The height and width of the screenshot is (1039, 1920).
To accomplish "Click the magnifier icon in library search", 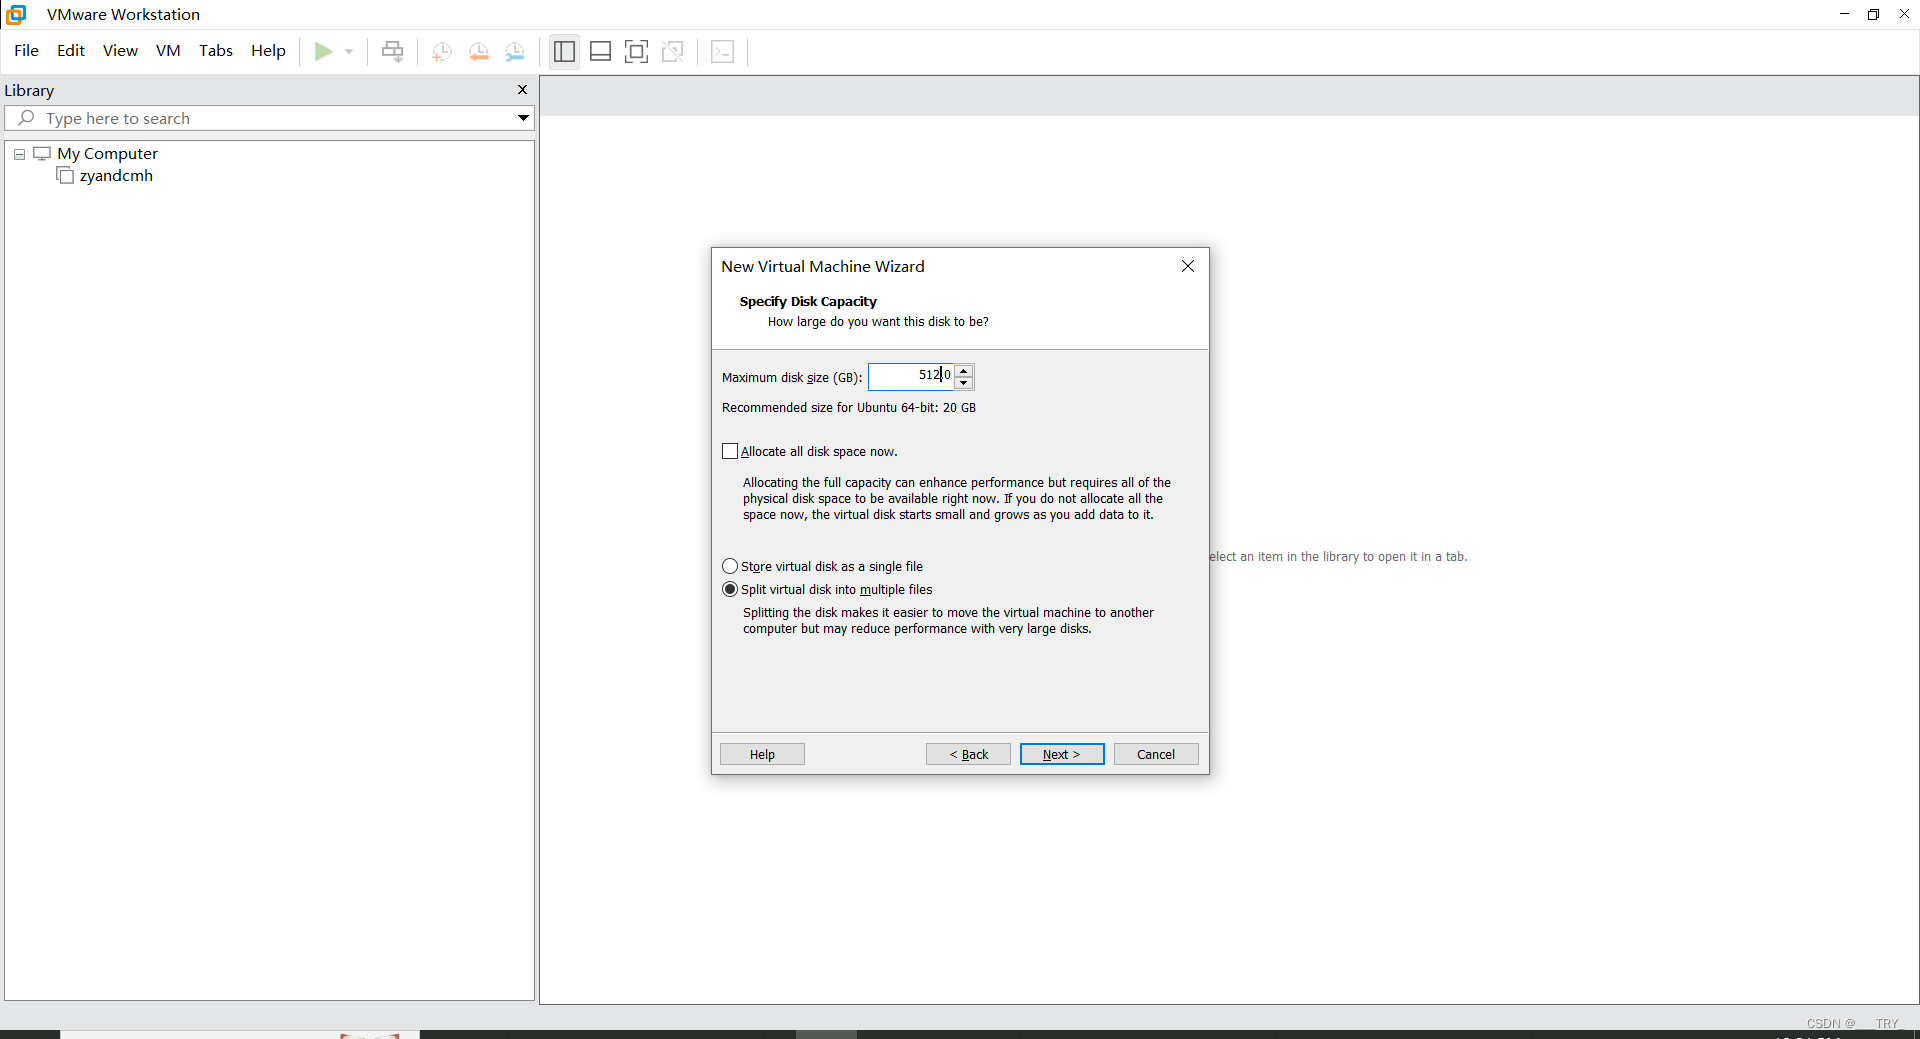I will tap(26, 118).
